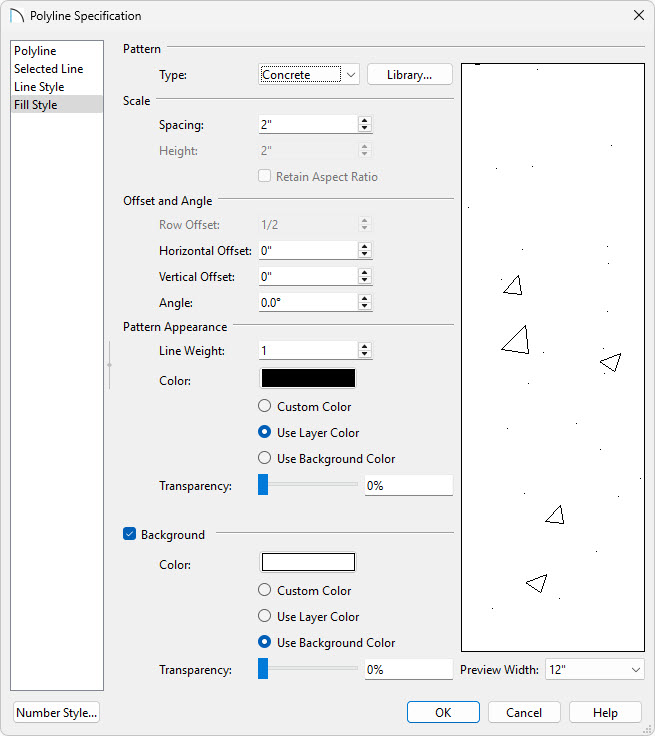Open the Polyline panel in the sidebar
Image resolution: width=655 pixels, height=736 pixels.
56,51
